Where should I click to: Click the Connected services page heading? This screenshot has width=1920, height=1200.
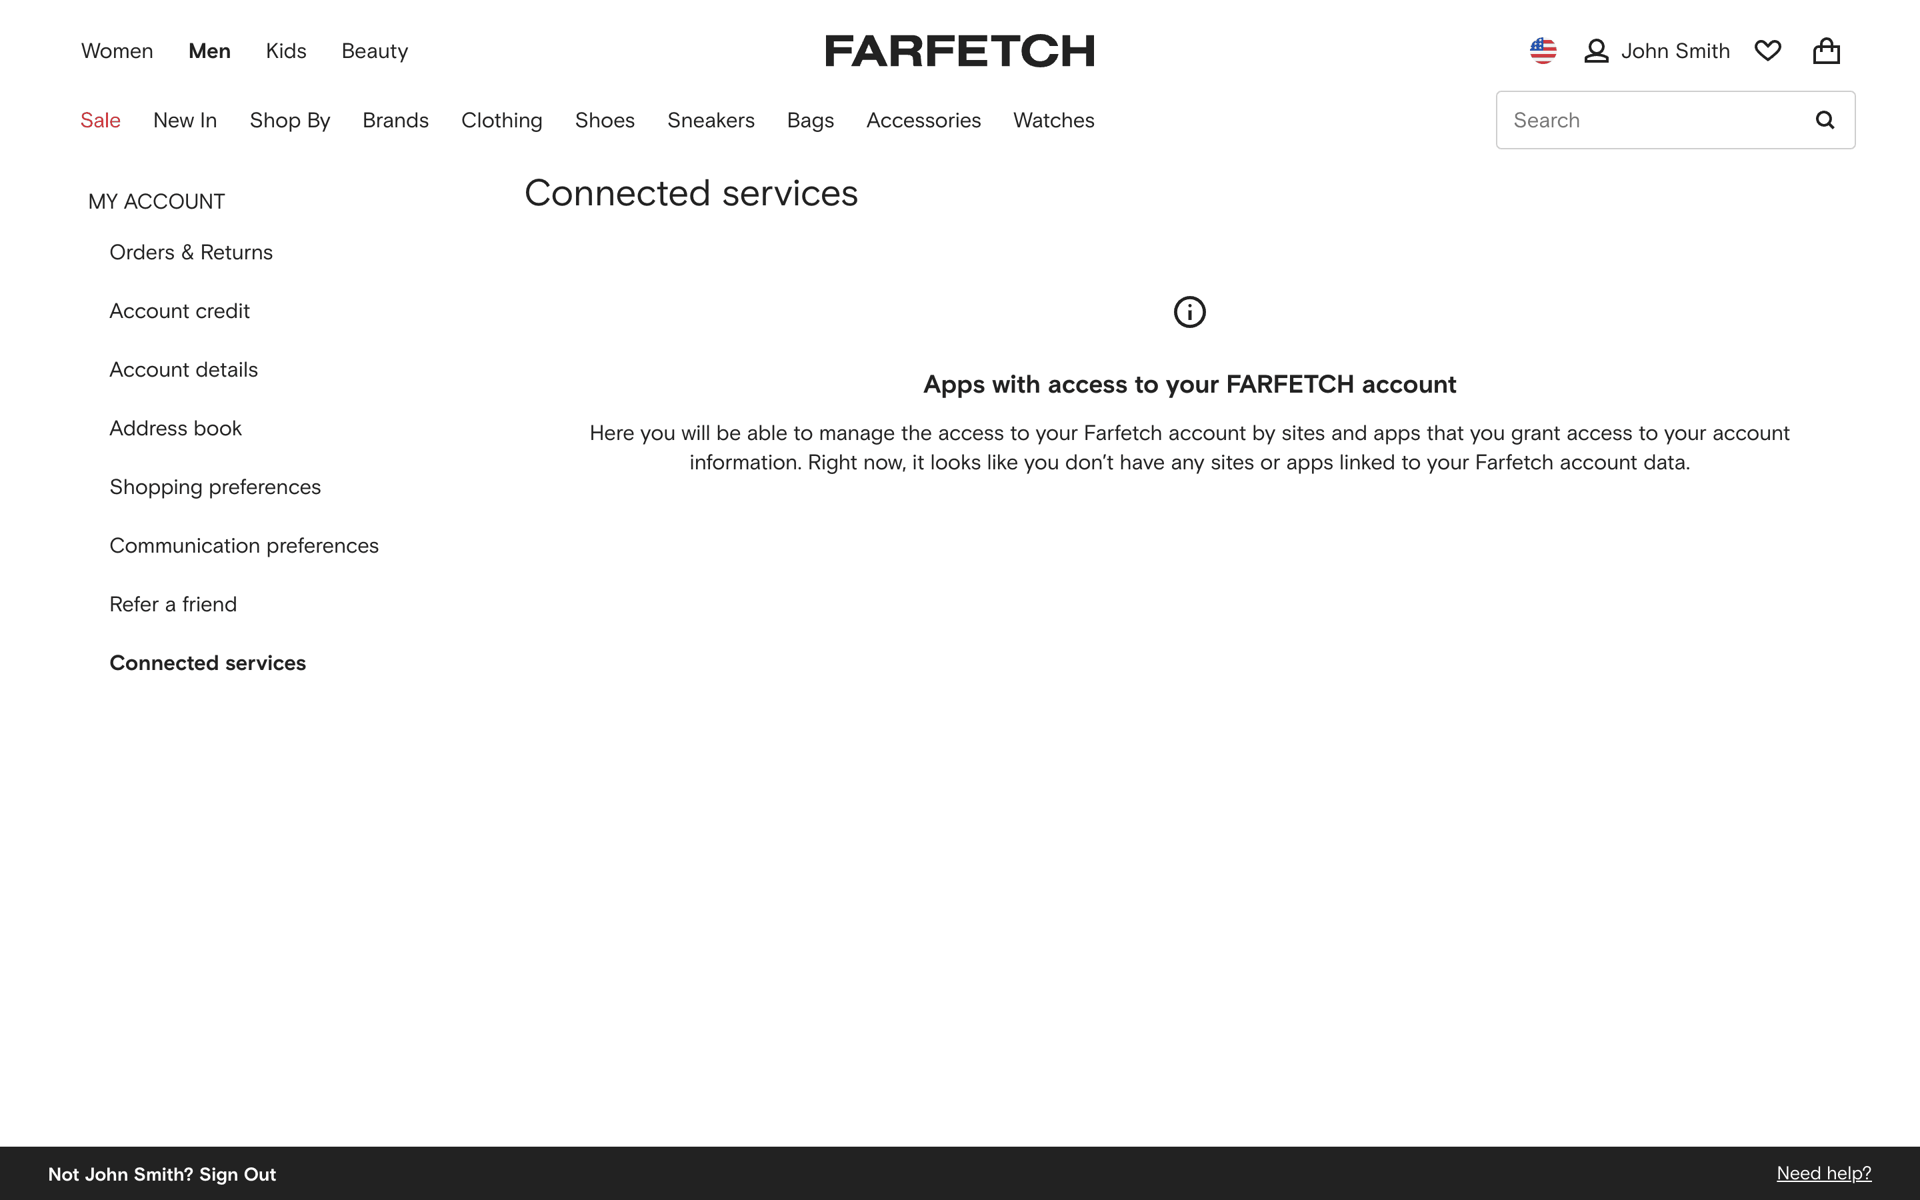point(691,193)
